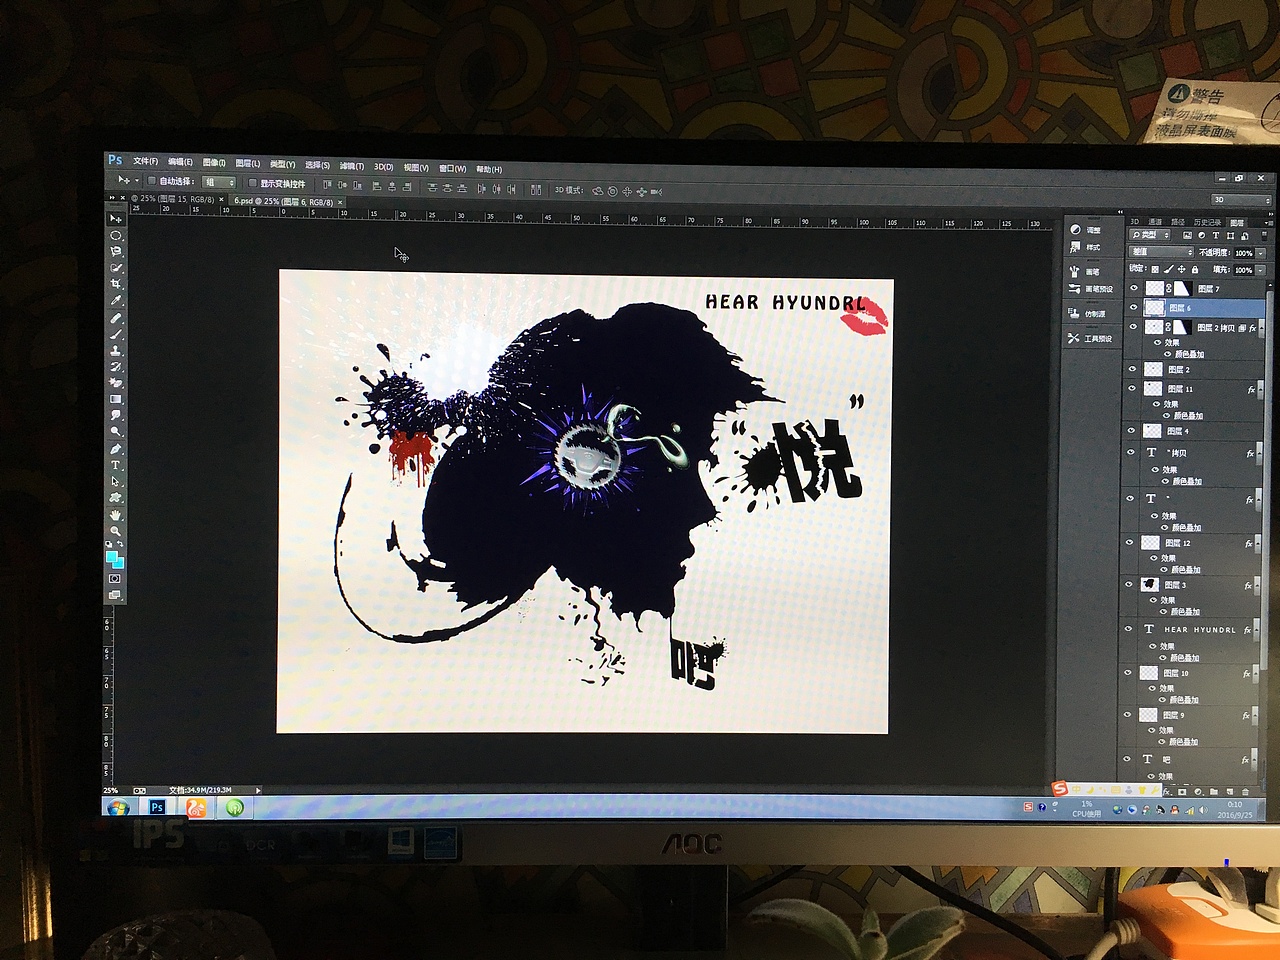Toggle the 自动选择 auto-select checkbox
This screenshot has height=960, width=1280.
point(152,181)
